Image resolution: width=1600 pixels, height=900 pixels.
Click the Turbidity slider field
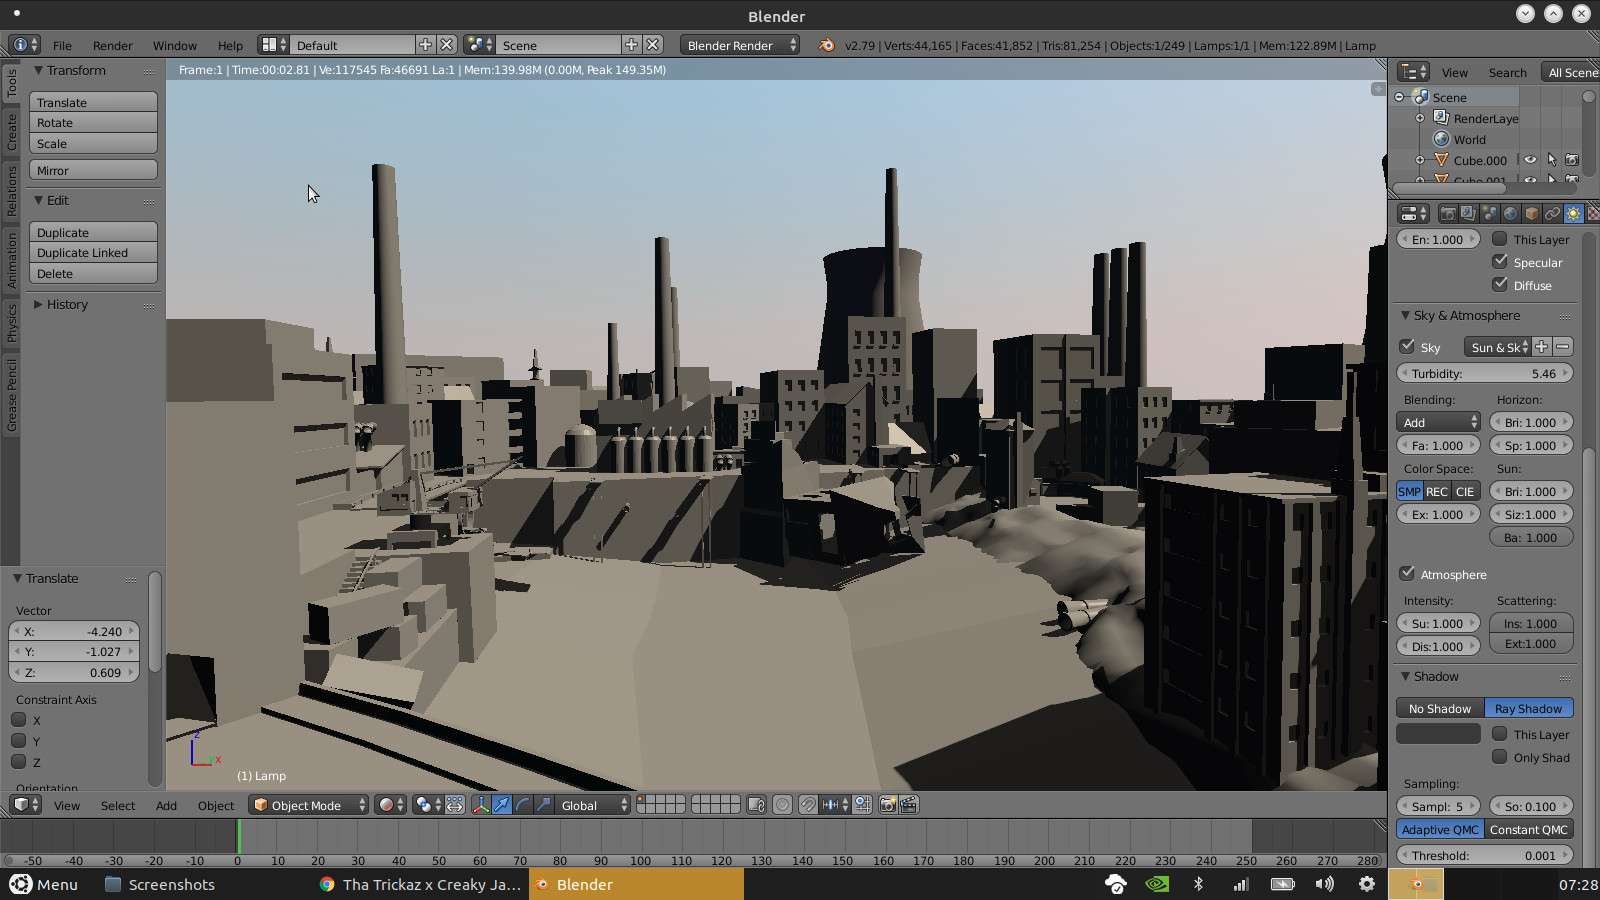coord(1484,373)
